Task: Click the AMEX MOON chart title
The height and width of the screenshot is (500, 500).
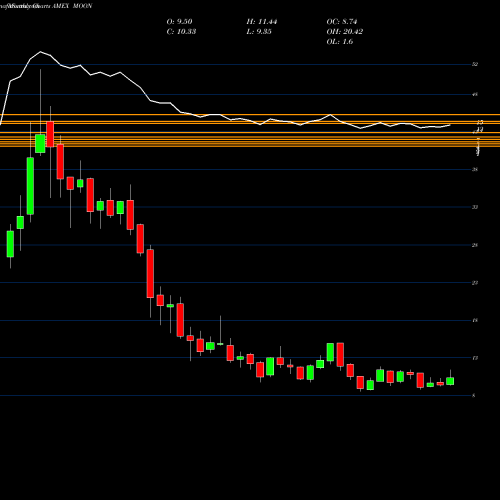Action: (x=72, y=6)
